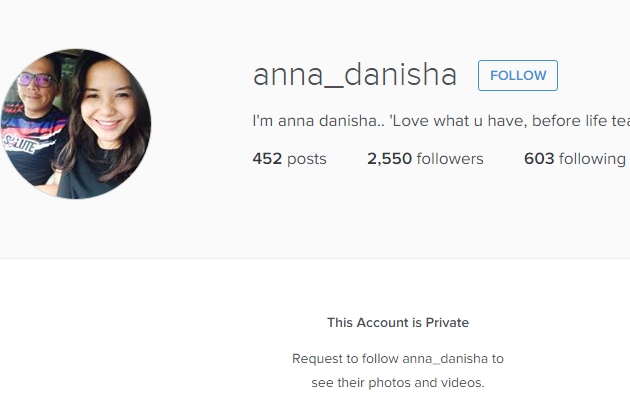Click the word "followers" in stats row

coord(450,159)
